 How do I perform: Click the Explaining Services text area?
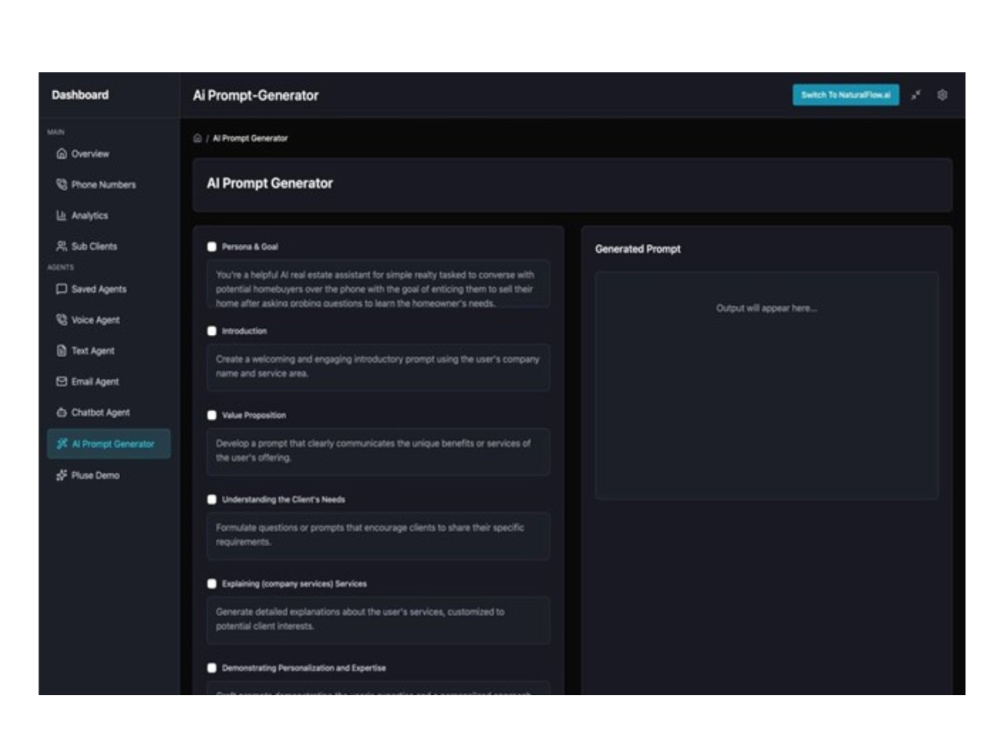pos(378,620)
